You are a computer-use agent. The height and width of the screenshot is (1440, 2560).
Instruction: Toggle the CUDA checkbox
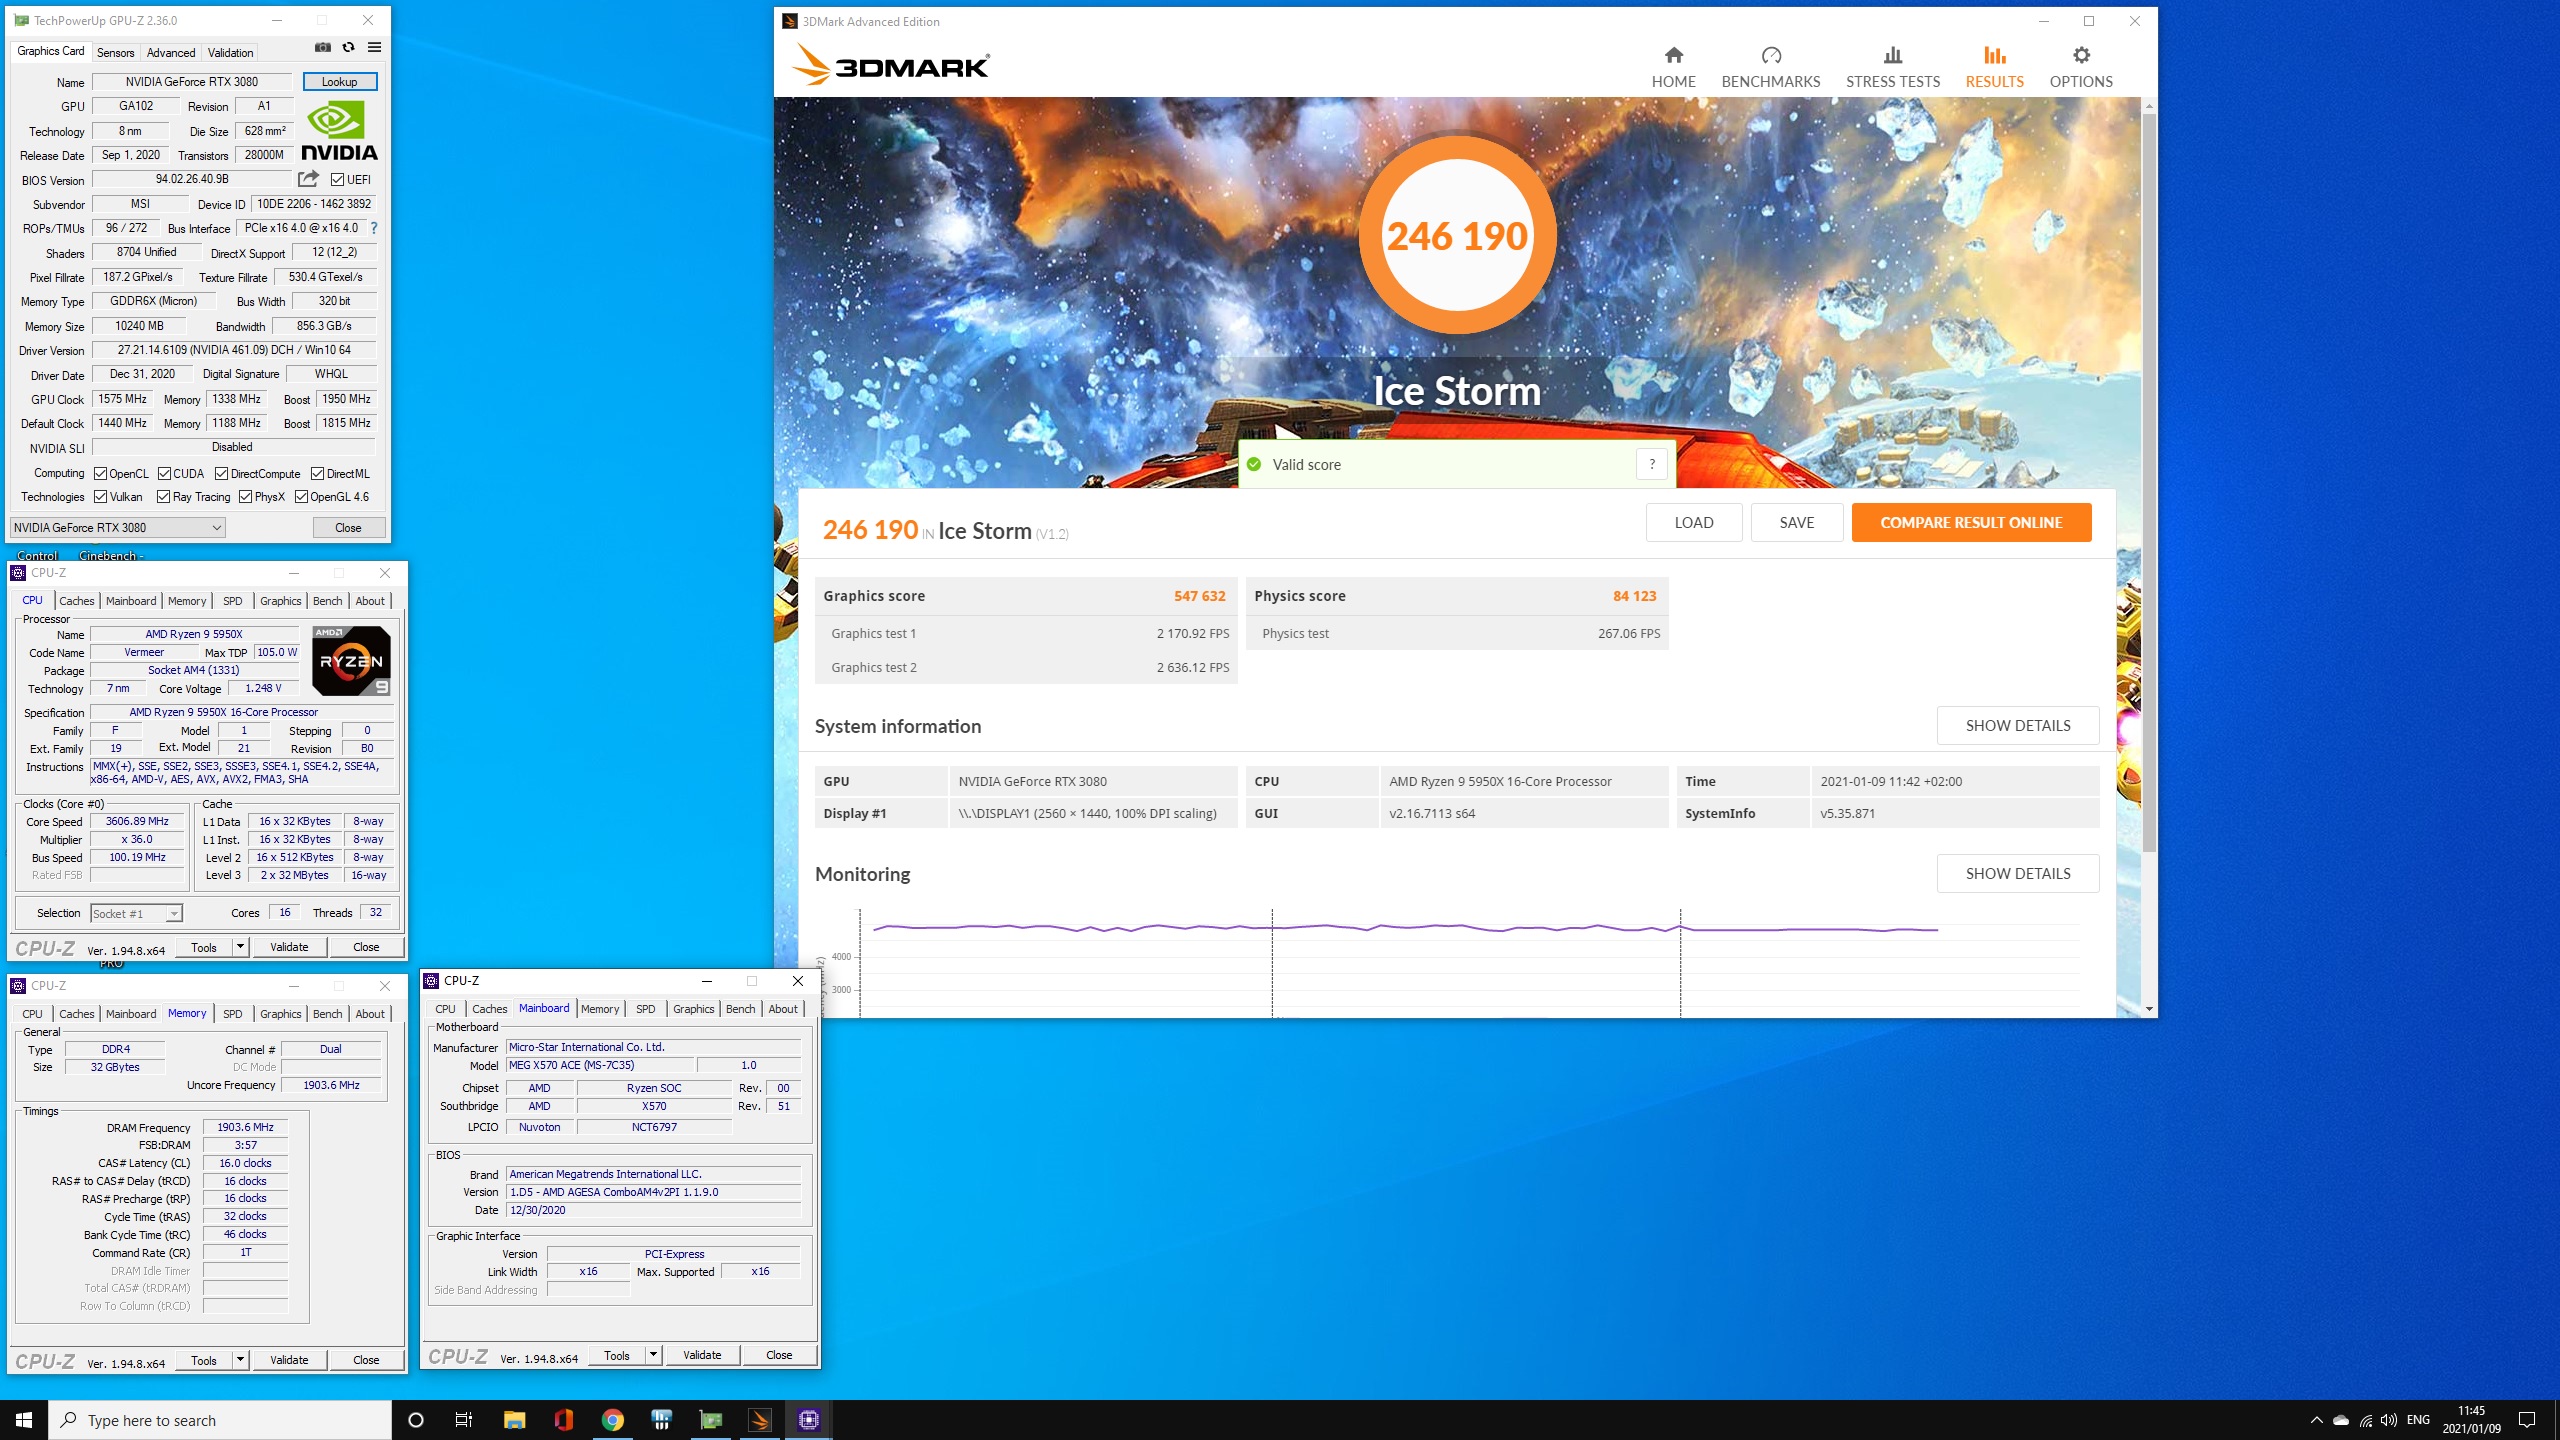pyautogui.click(x=164, y=474)
